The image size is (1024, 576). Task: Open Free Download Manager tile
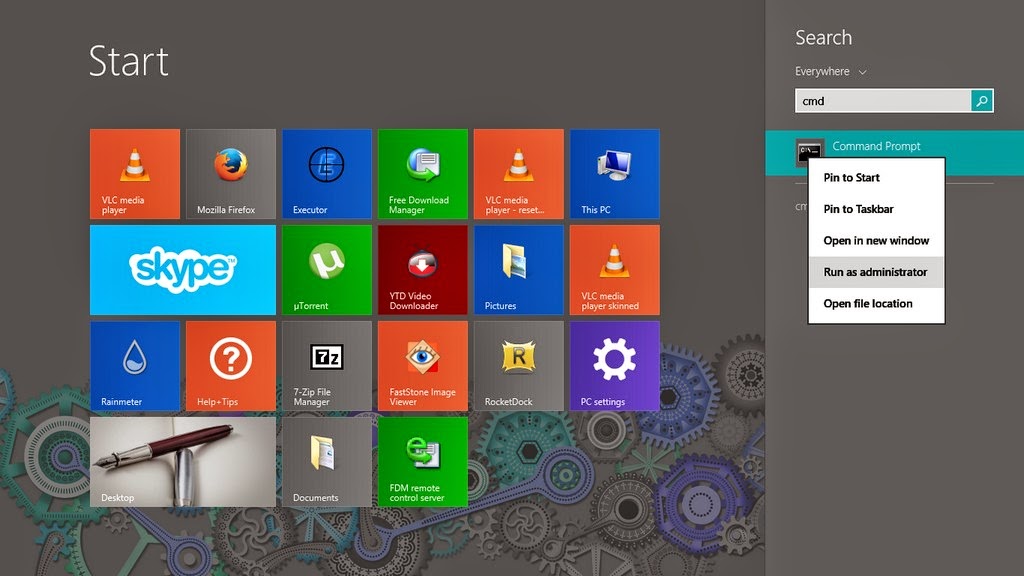(x=423, y=174)
